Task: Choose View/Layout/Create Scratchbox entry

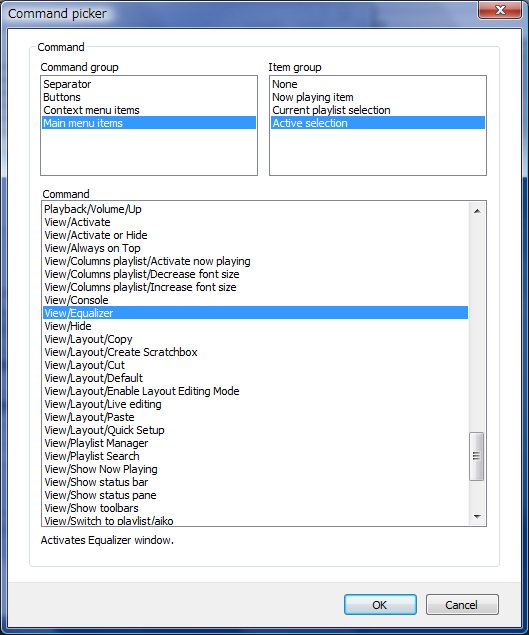Action: (x=255, y=352)
